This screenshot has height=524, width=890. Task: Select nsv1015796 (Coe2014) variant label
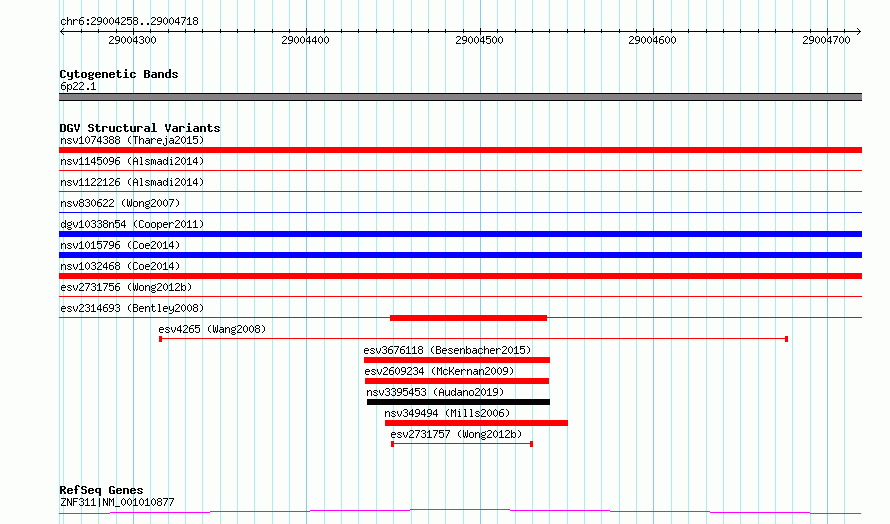[x=120, y=245]
